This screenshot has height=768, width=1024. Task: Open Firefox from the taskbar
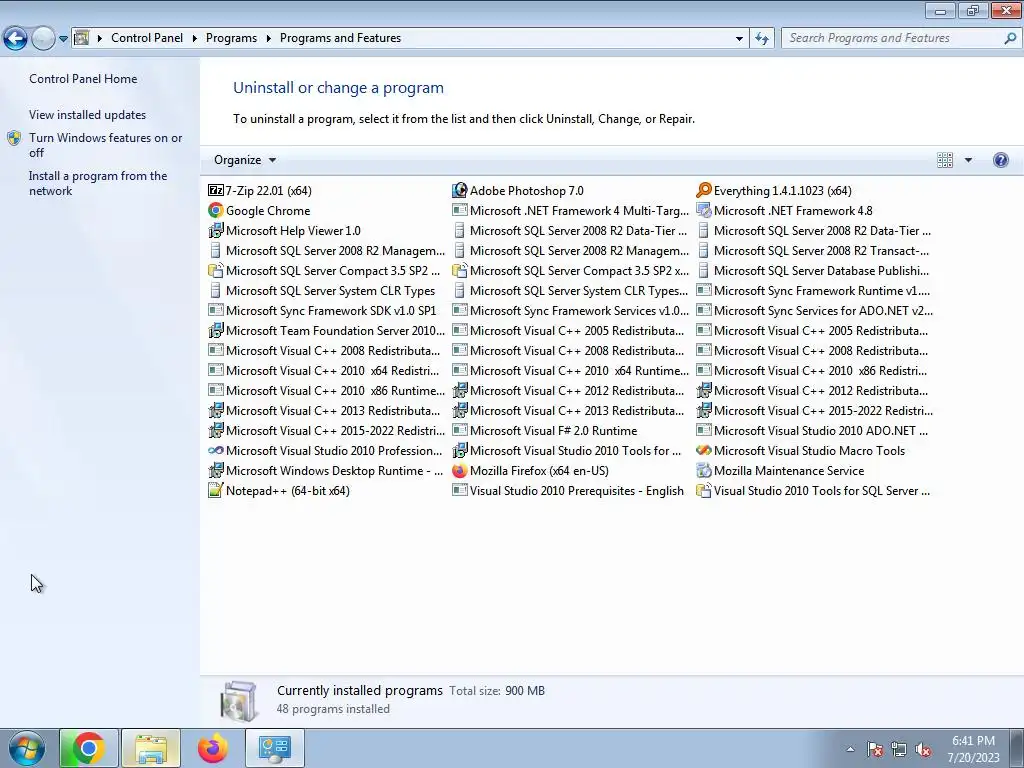pyautogui.click(x=213, y=748)
